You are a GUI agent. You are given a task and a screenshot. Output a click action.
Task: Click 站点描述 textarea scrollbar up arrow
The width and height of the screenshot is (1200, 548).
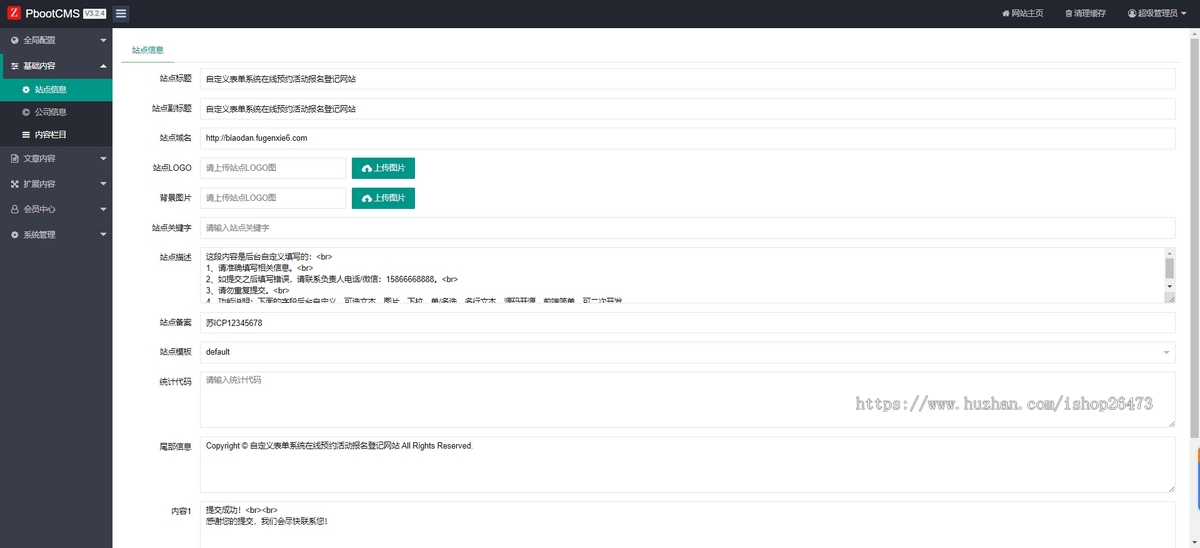(1170, 253)
